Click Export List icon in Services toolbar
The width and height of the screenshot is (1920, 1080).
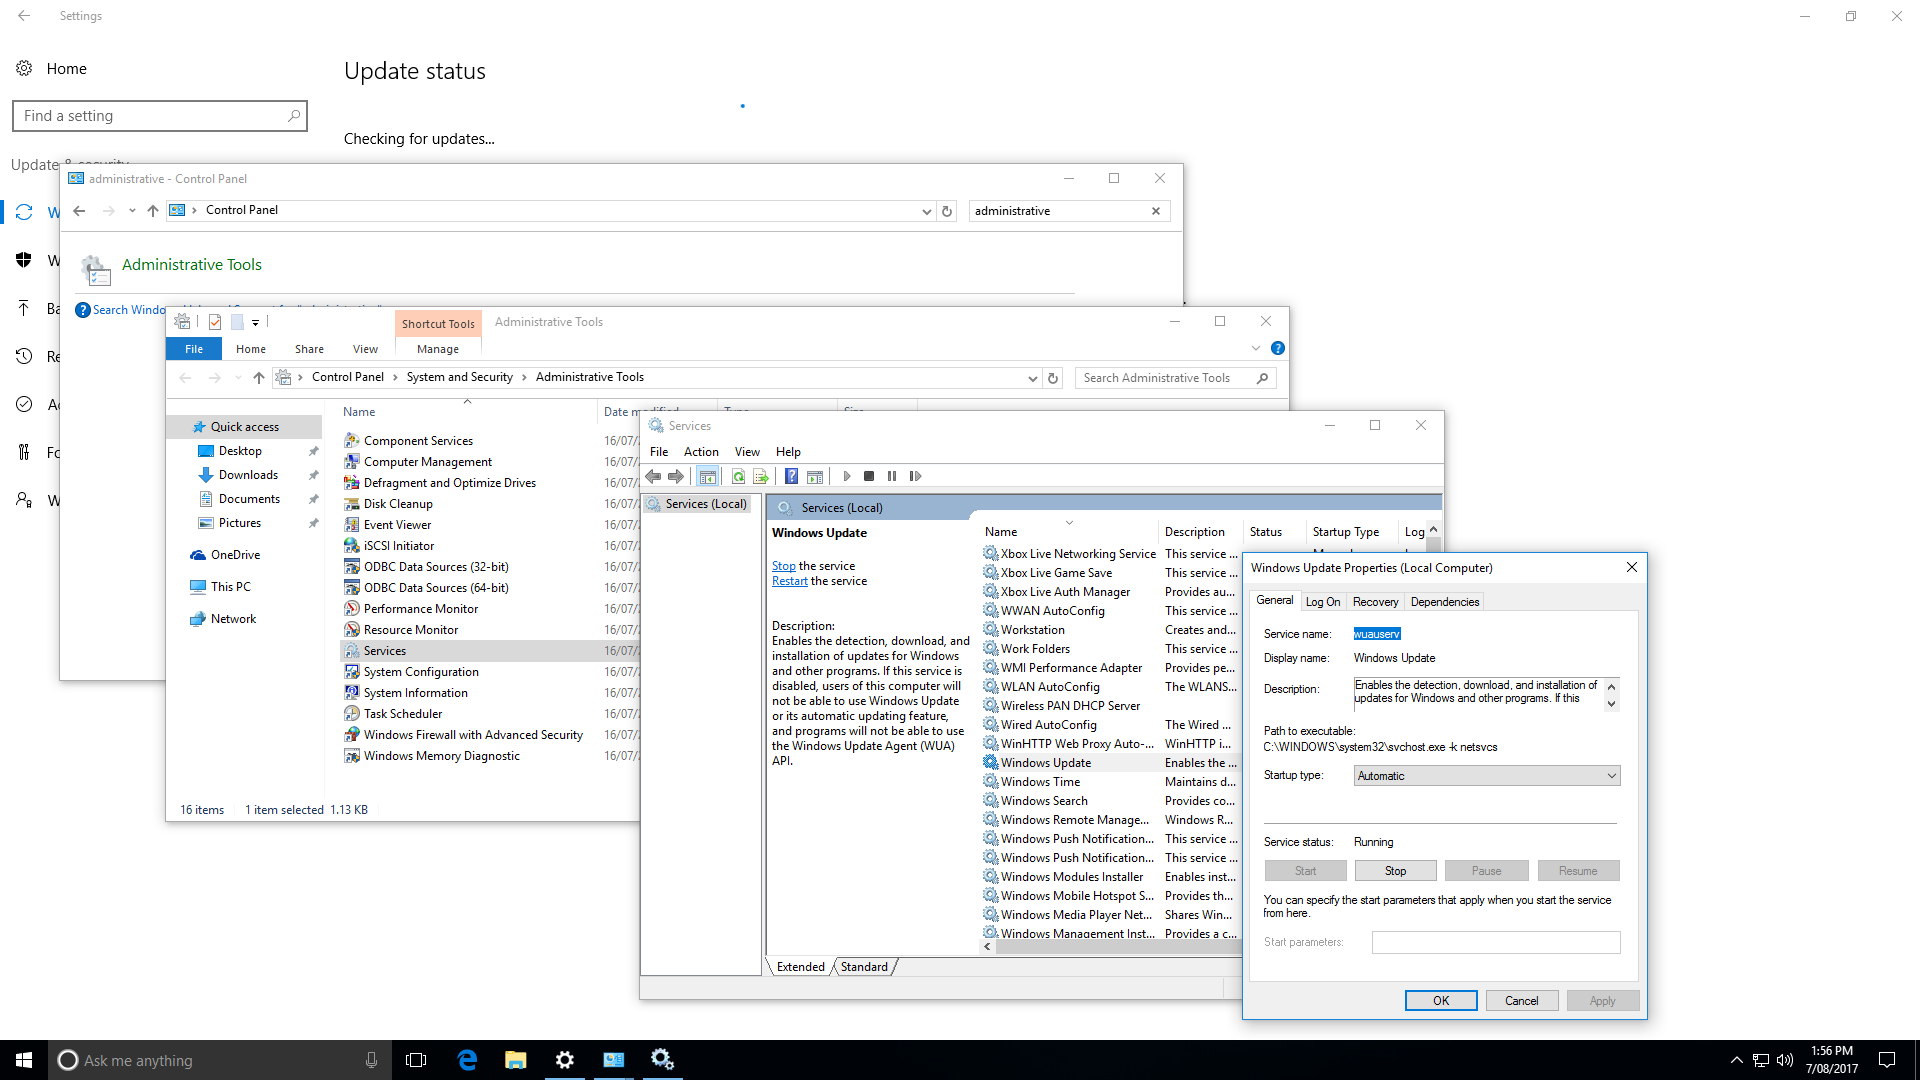tap(760, 476)
